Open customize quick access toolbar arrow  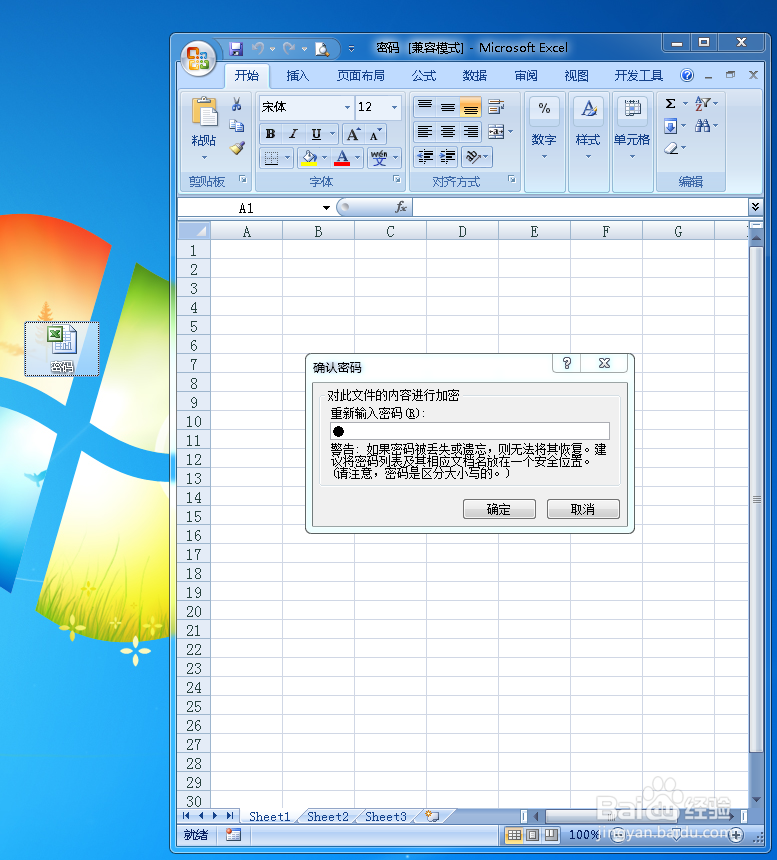[x=351, y=49]
